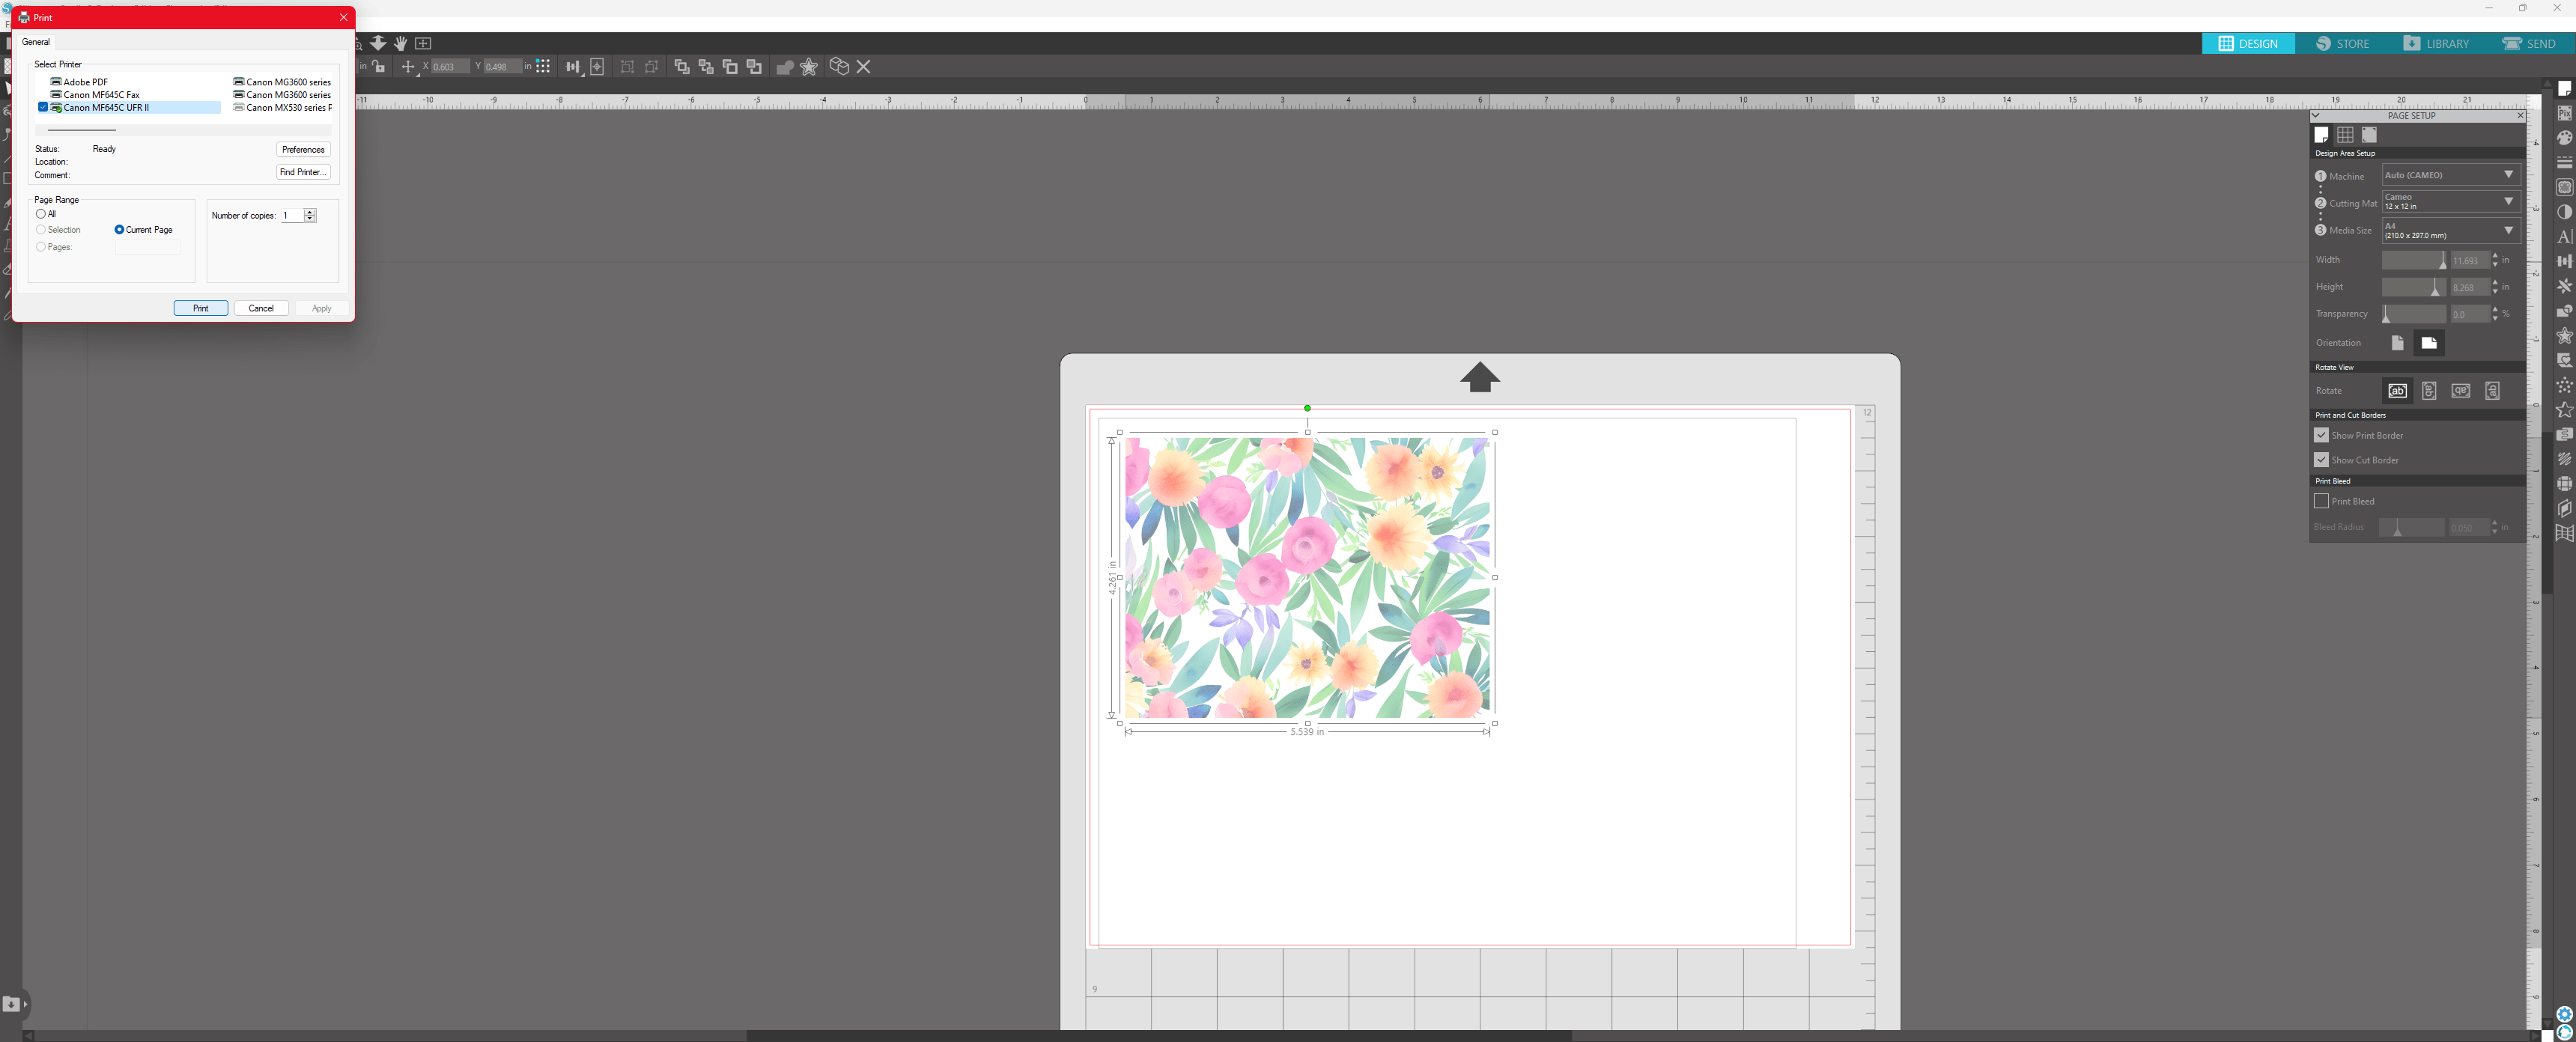
Task: Select the All page range option
Action: 41,214
